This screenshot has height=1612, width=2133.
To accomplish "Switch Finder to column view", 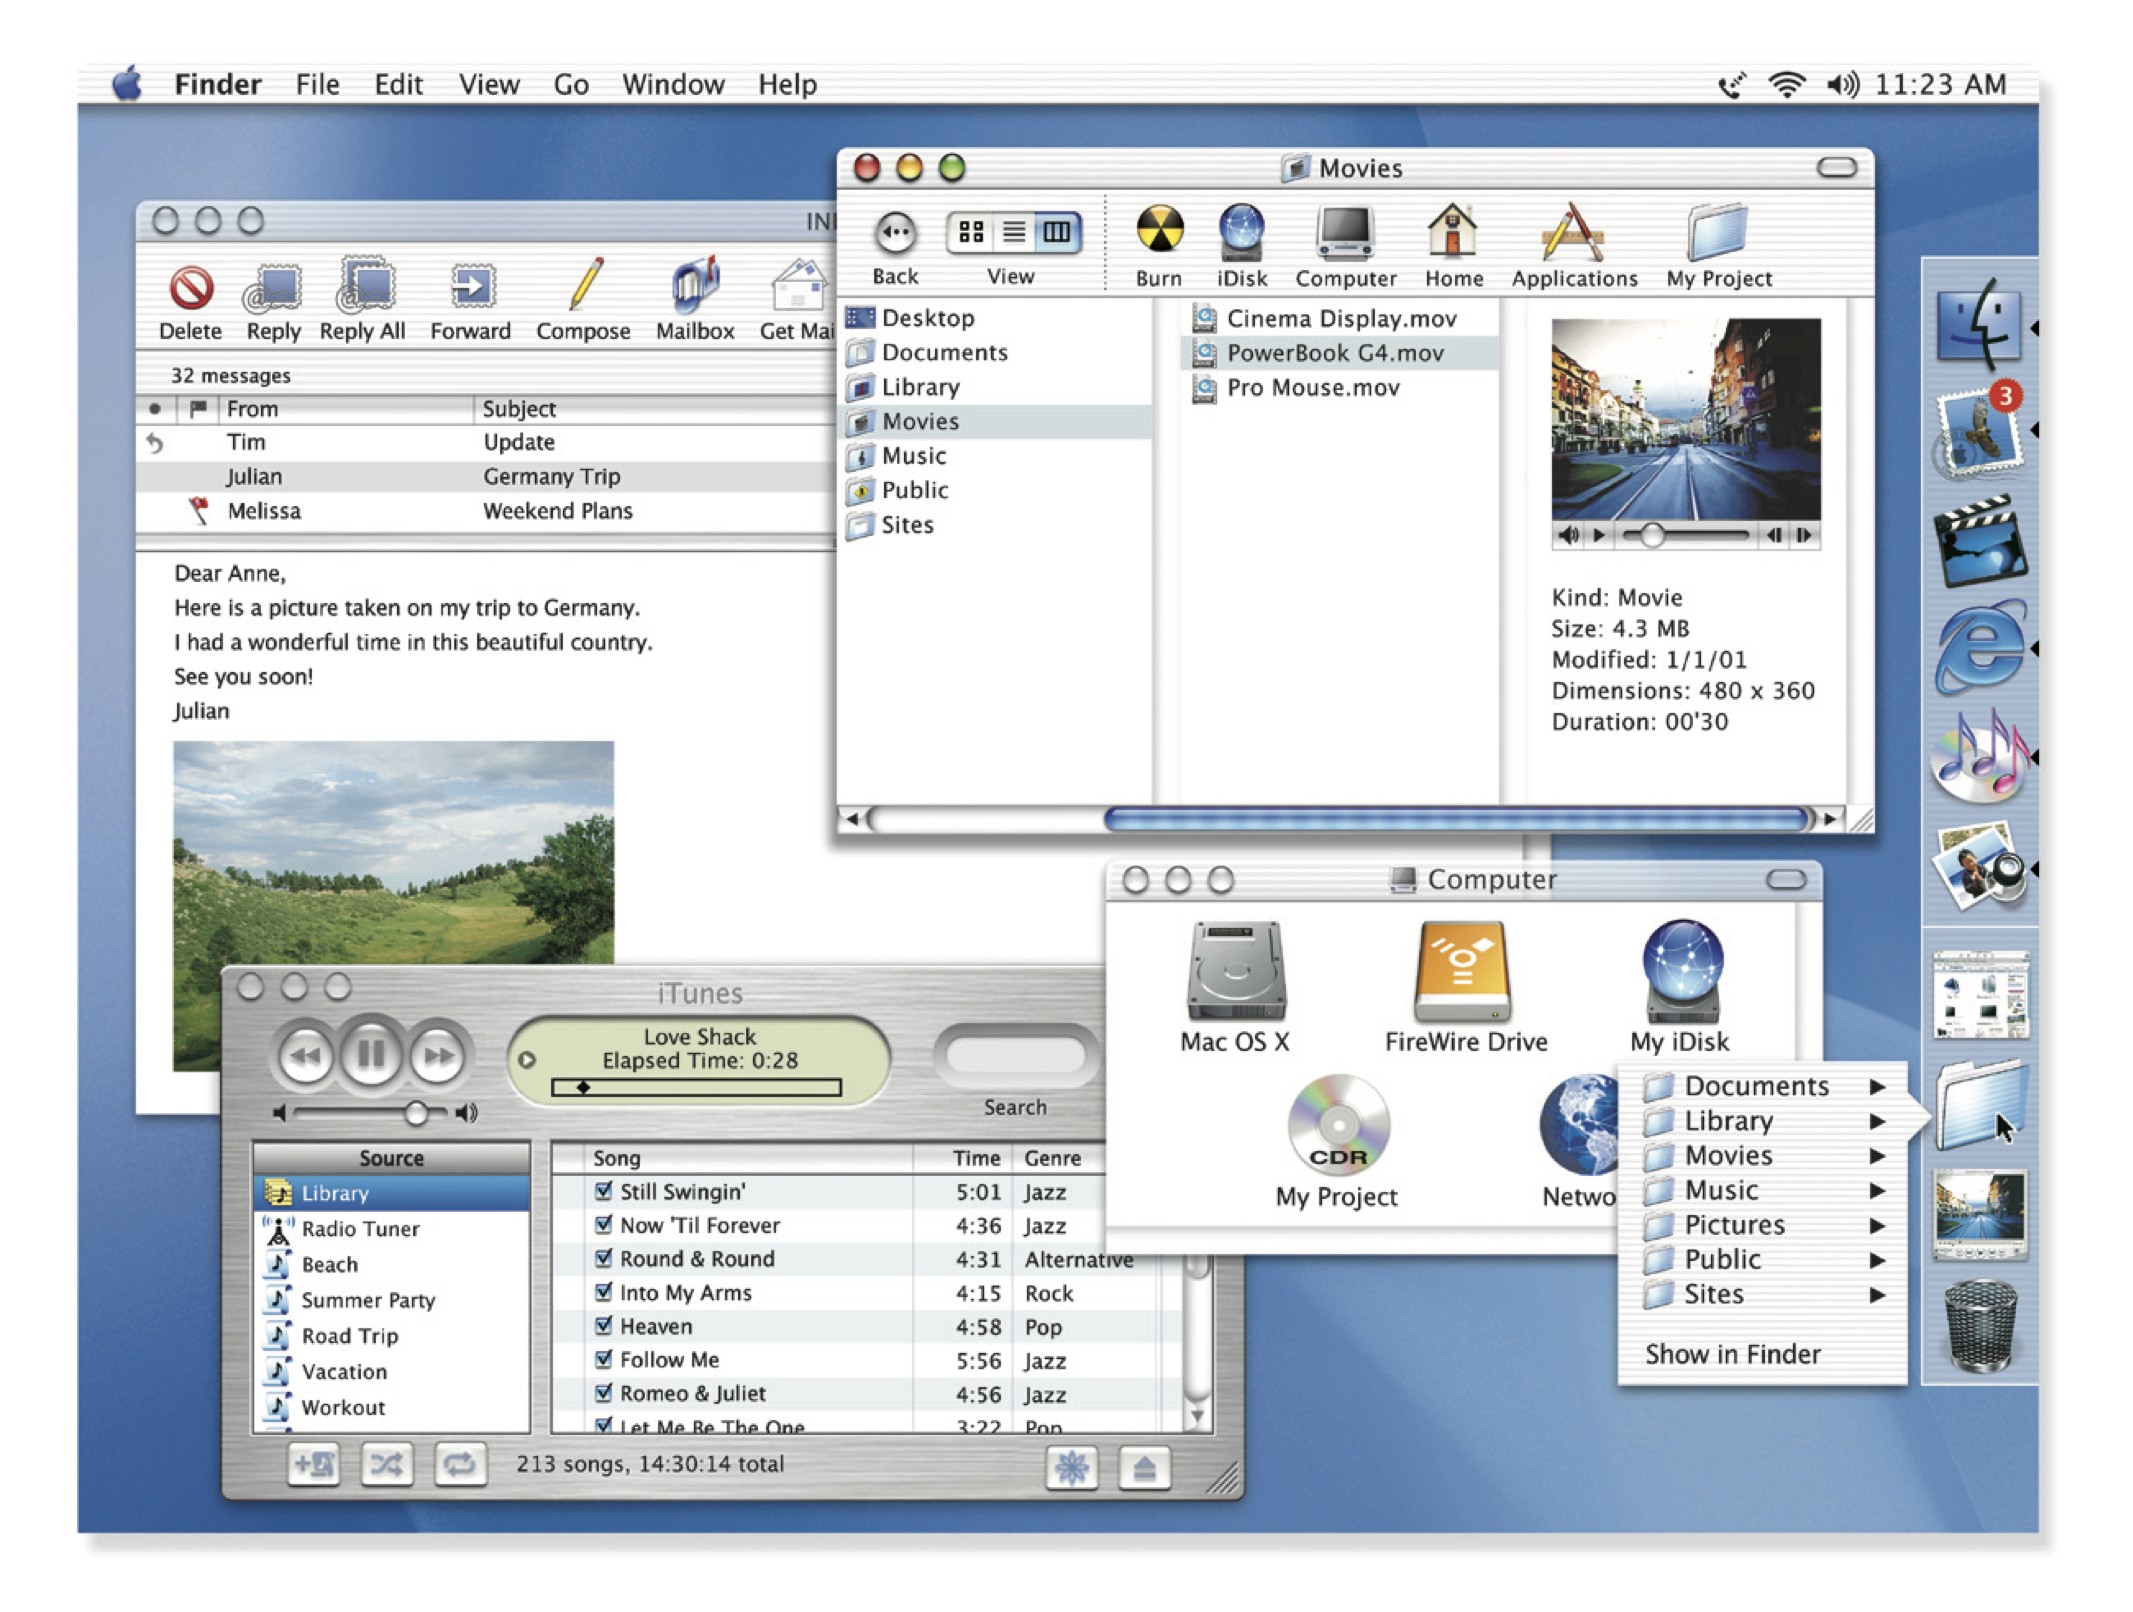I will coord(1057,232).
